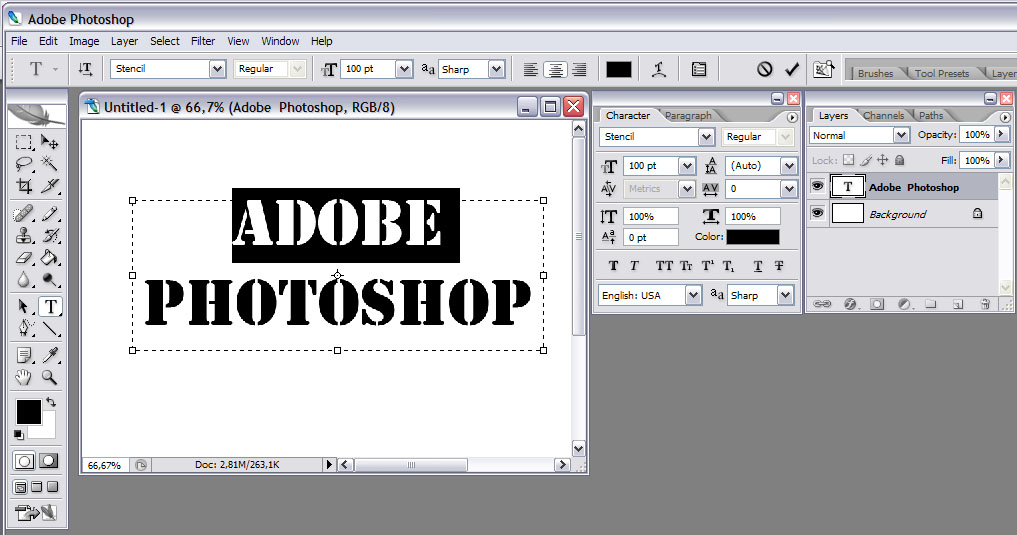Select the Magic Wand tool
Viewport: 1017px width, 535px height.
(50, 163)
